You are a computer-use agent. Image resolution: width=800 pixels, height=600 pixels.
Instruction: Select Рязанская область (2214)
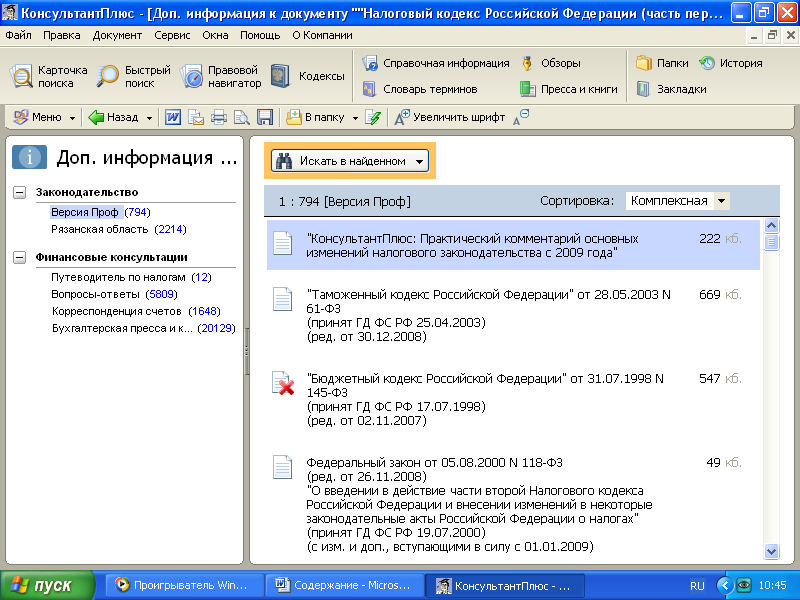[x=118, y=229]
